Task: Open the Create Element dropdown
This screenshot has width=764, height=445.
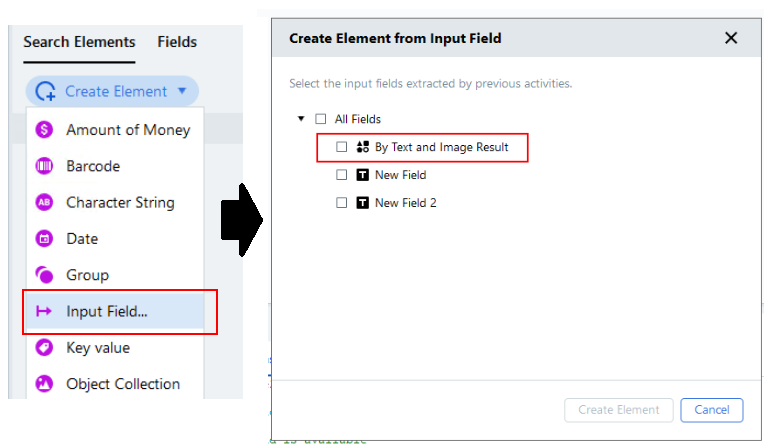Action: coord(112,91)
